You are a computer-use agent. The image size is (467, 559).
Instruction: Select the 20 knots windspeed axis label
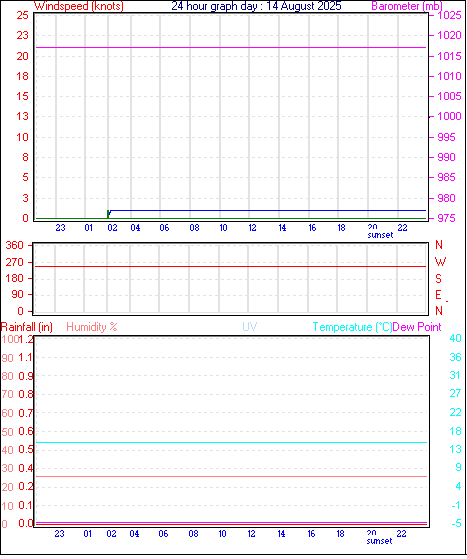[x=22, y=56]
